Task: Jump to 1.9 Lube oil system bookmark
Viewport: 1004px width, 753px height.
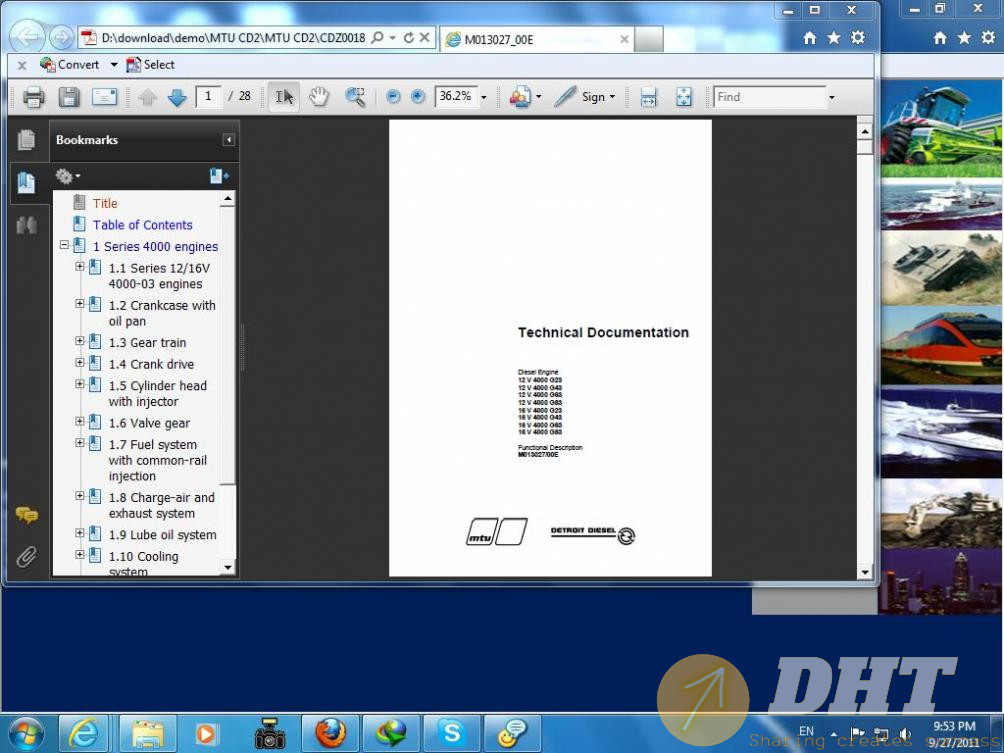Action: coord(163,535)
